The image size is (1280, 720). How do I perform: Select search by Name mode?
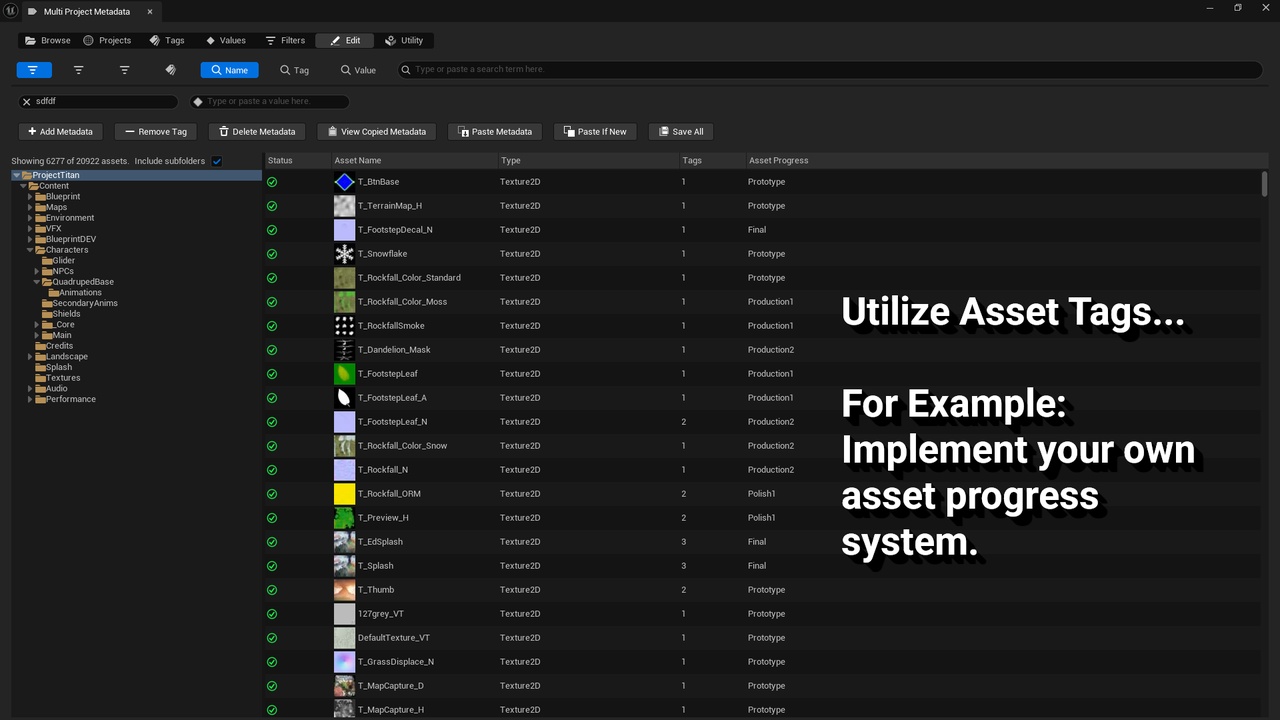click(229, 70)
